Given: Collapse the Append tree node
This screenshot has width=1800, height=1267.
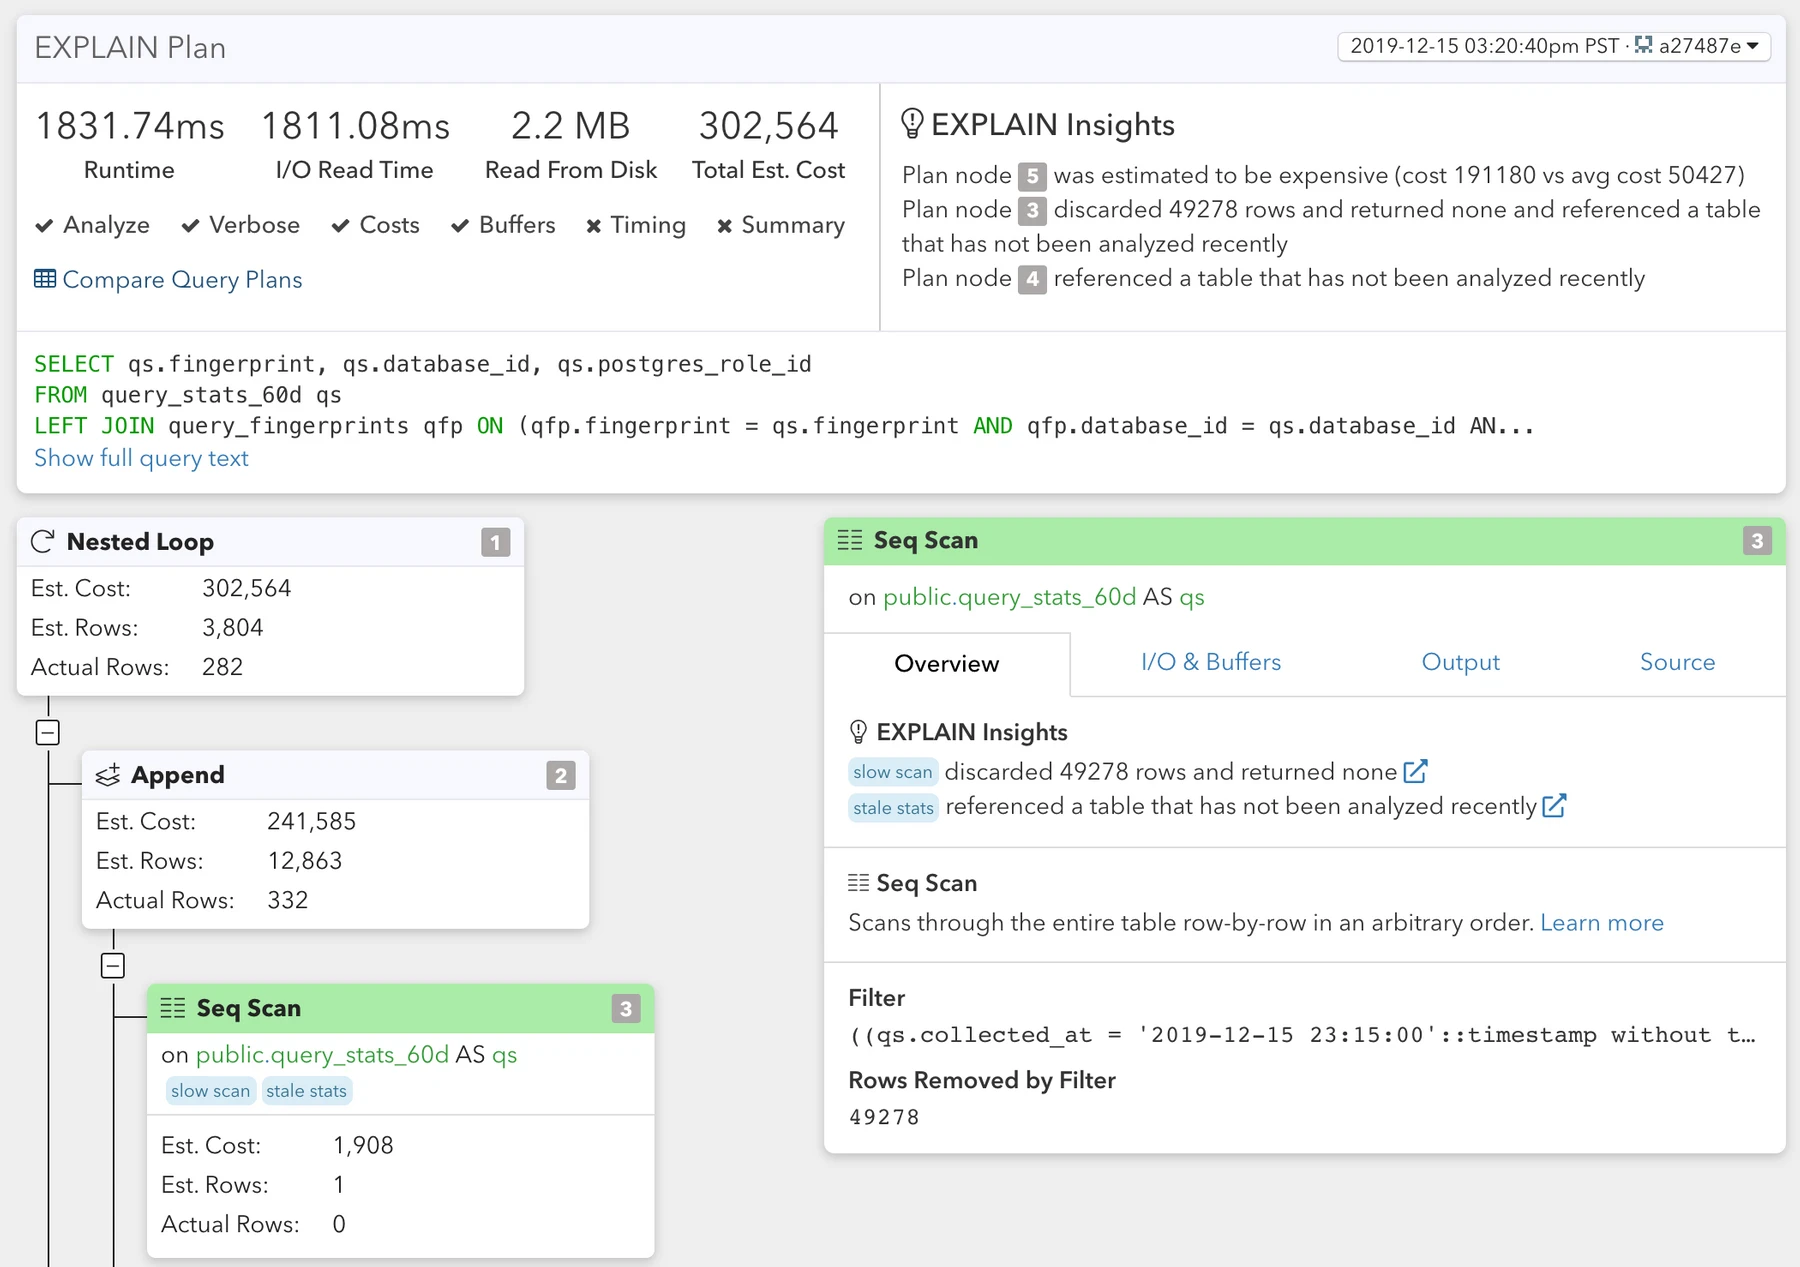Looking at the screenshot, I should coord(113,966).
